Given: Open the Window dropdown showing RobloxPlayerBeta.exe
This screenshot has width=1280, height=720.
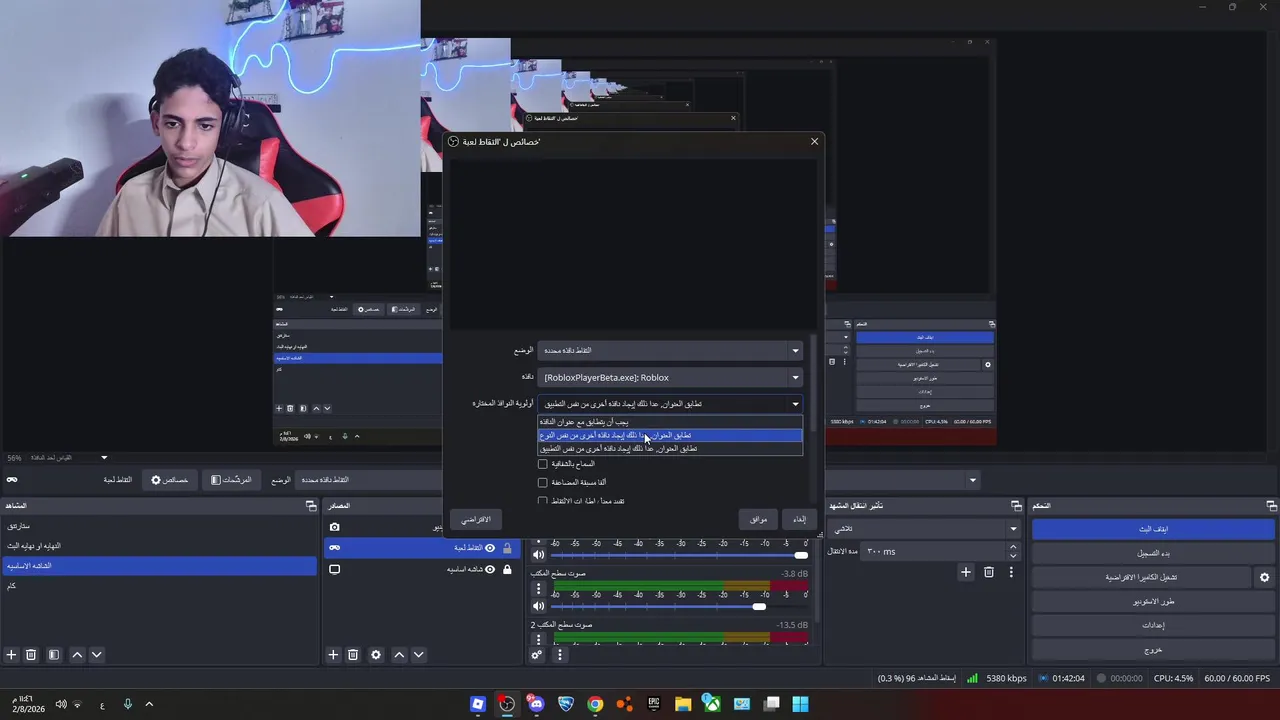Looking at the screenshot, I should tap(670, 378).
